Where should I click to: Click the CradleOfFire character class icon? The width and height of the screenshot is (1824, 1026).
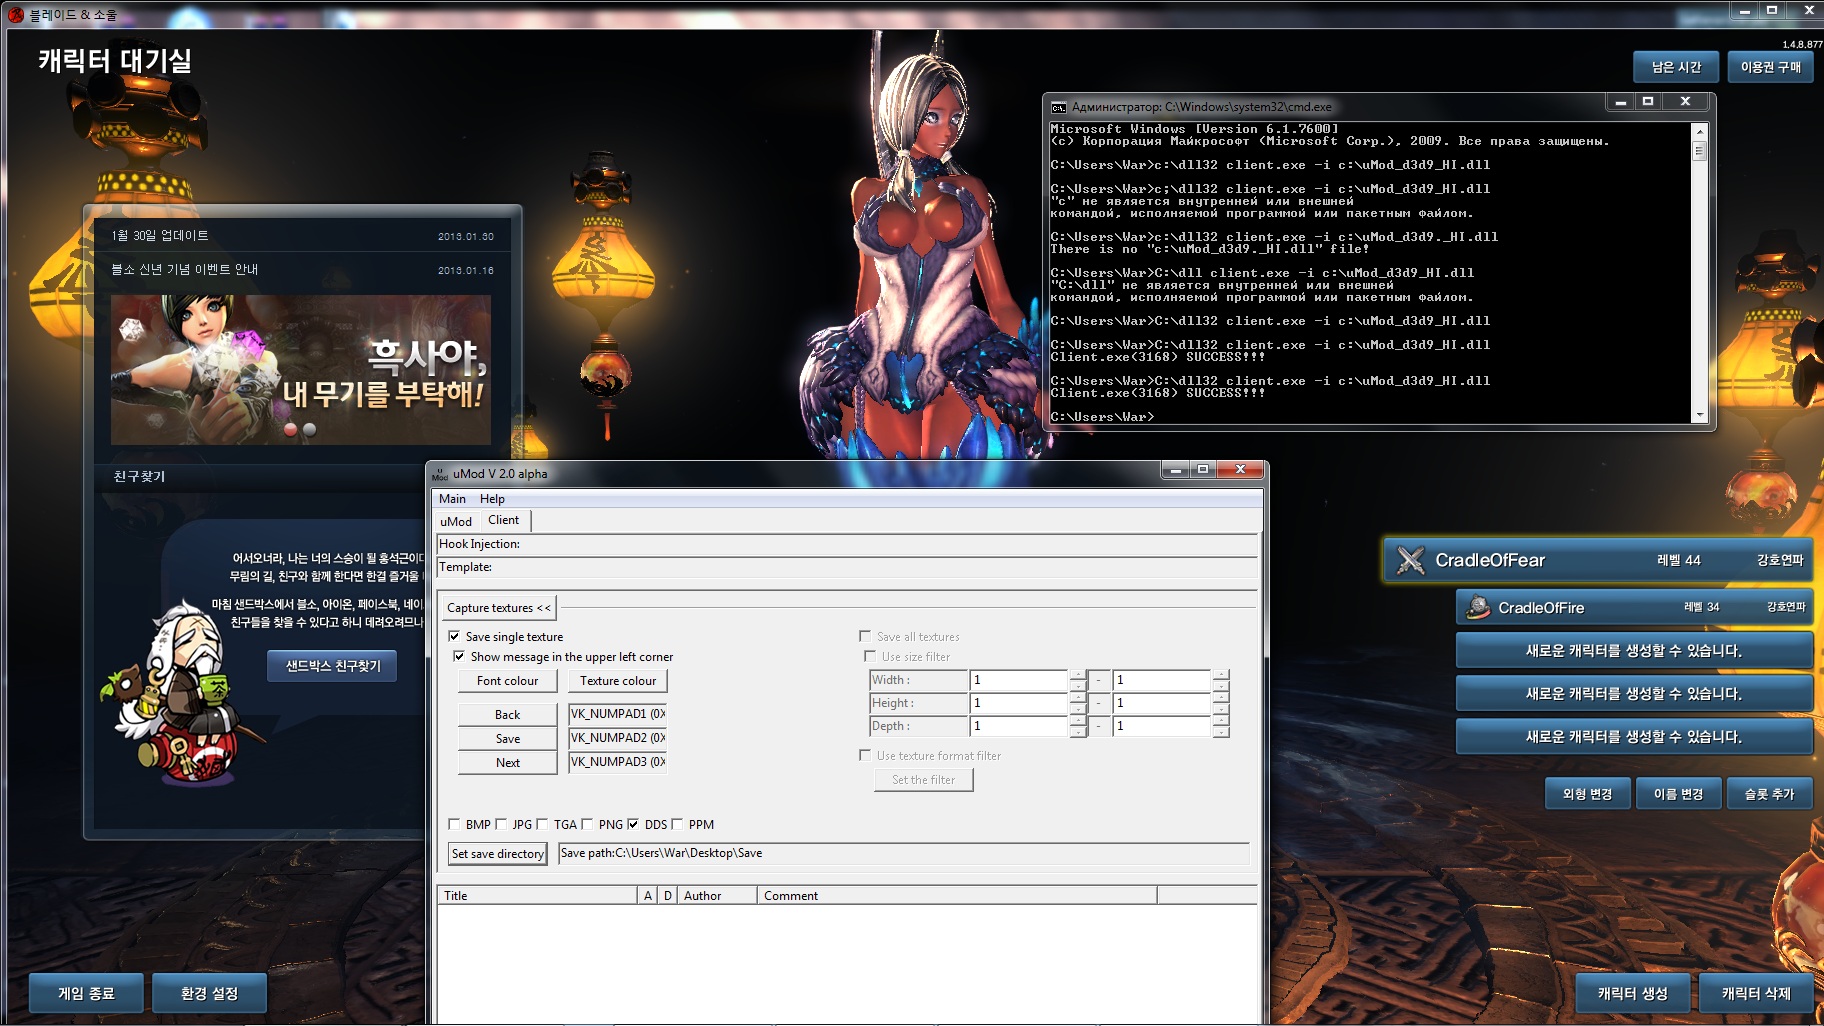(1477, 608)
